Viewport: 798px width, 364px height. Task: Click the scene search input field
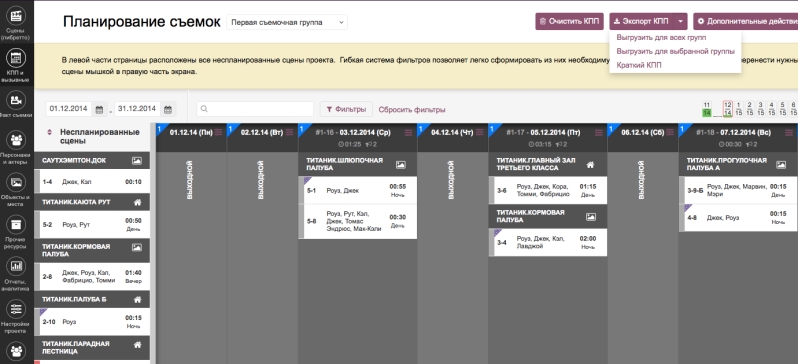coord(255,109)
